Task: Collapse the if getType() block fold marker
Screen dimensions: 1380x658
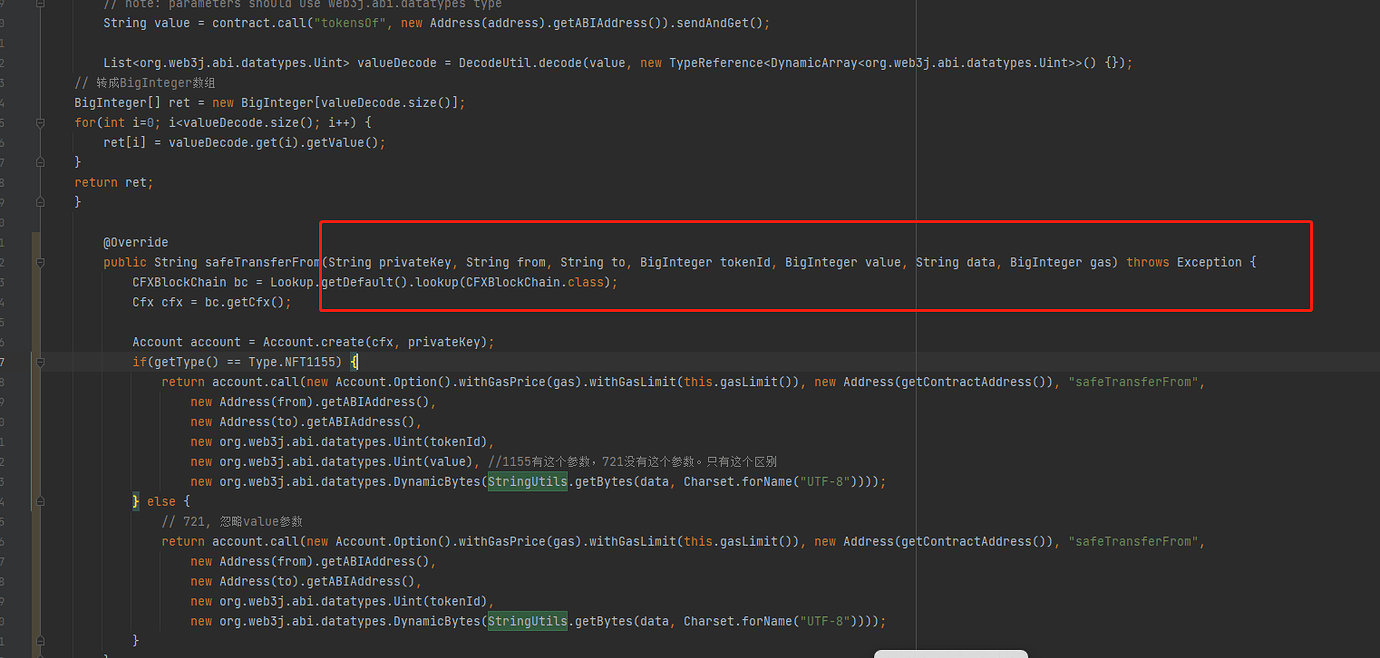Action: [40, 362]
